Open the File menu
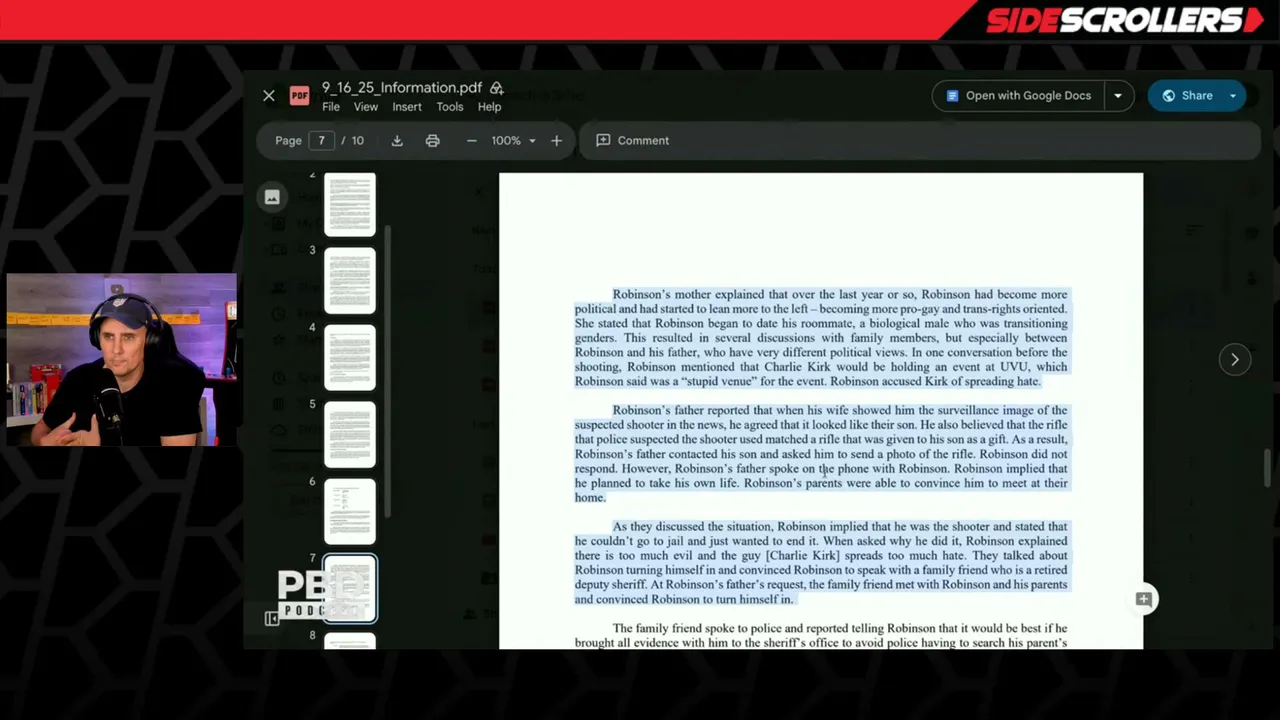 [x=331, y=107]
